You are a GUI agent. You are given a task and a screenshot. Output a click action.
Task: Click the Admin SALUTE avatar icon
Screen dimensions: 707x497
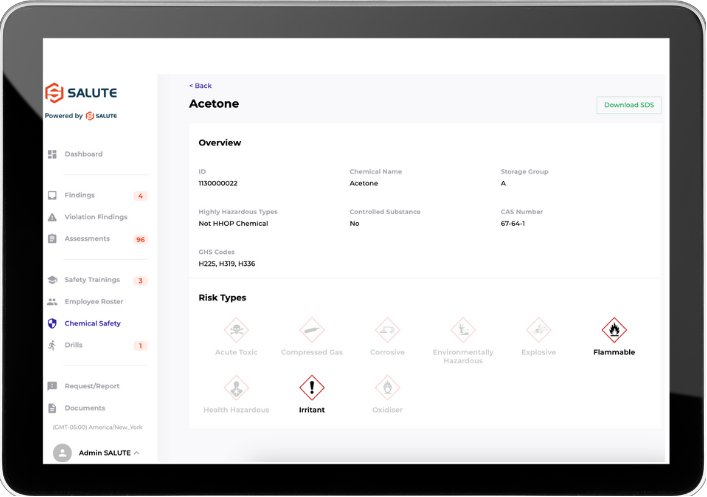coord(62,453)
